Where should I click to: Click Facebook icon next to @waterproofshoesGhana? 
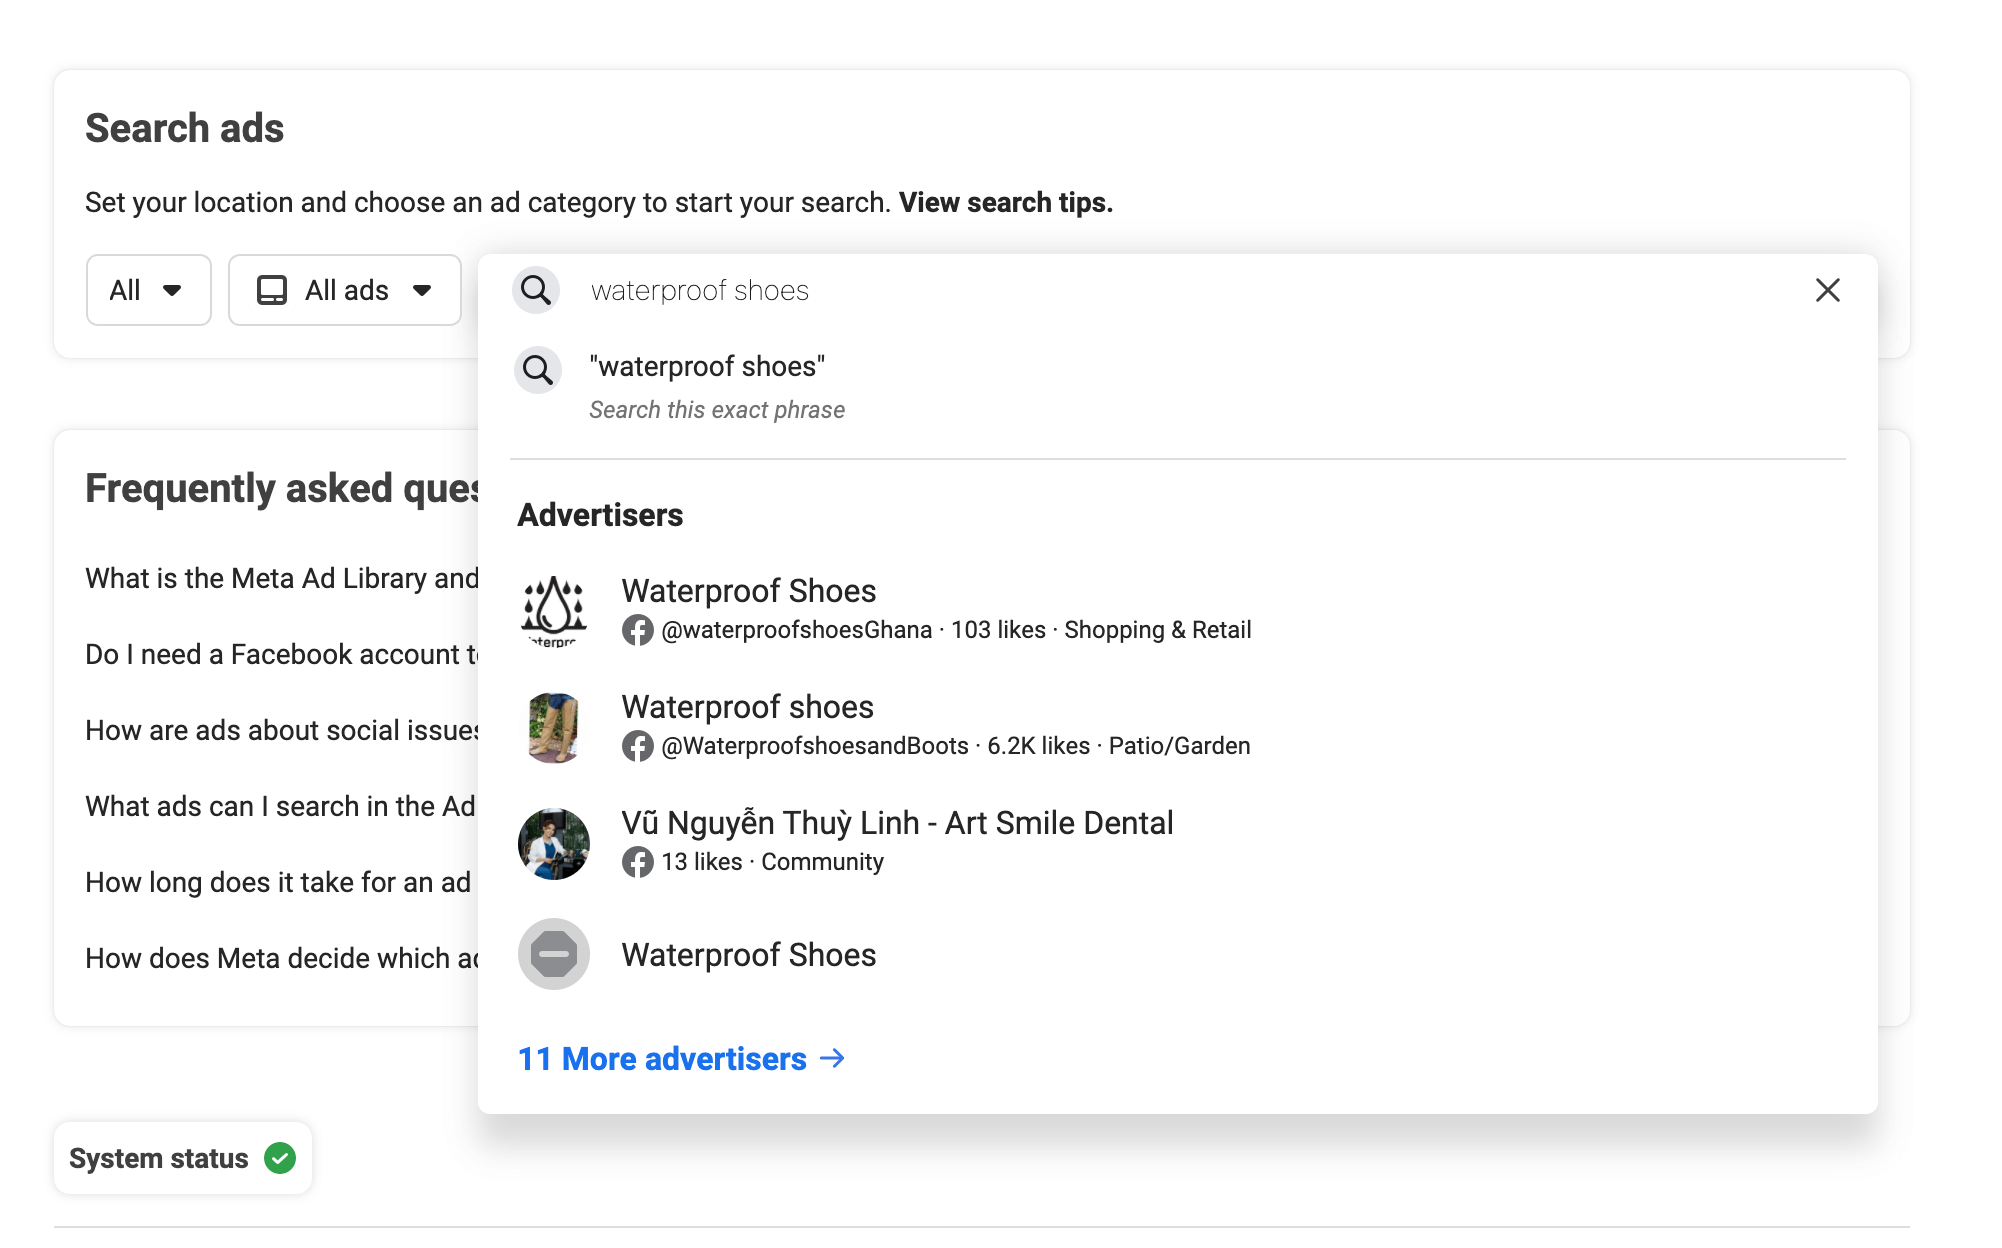[637, 630]
